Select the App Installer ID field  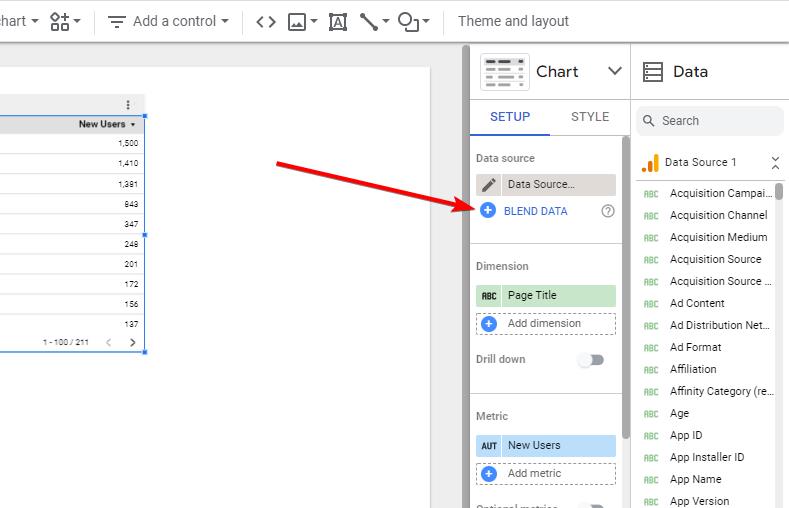(707, 457)
